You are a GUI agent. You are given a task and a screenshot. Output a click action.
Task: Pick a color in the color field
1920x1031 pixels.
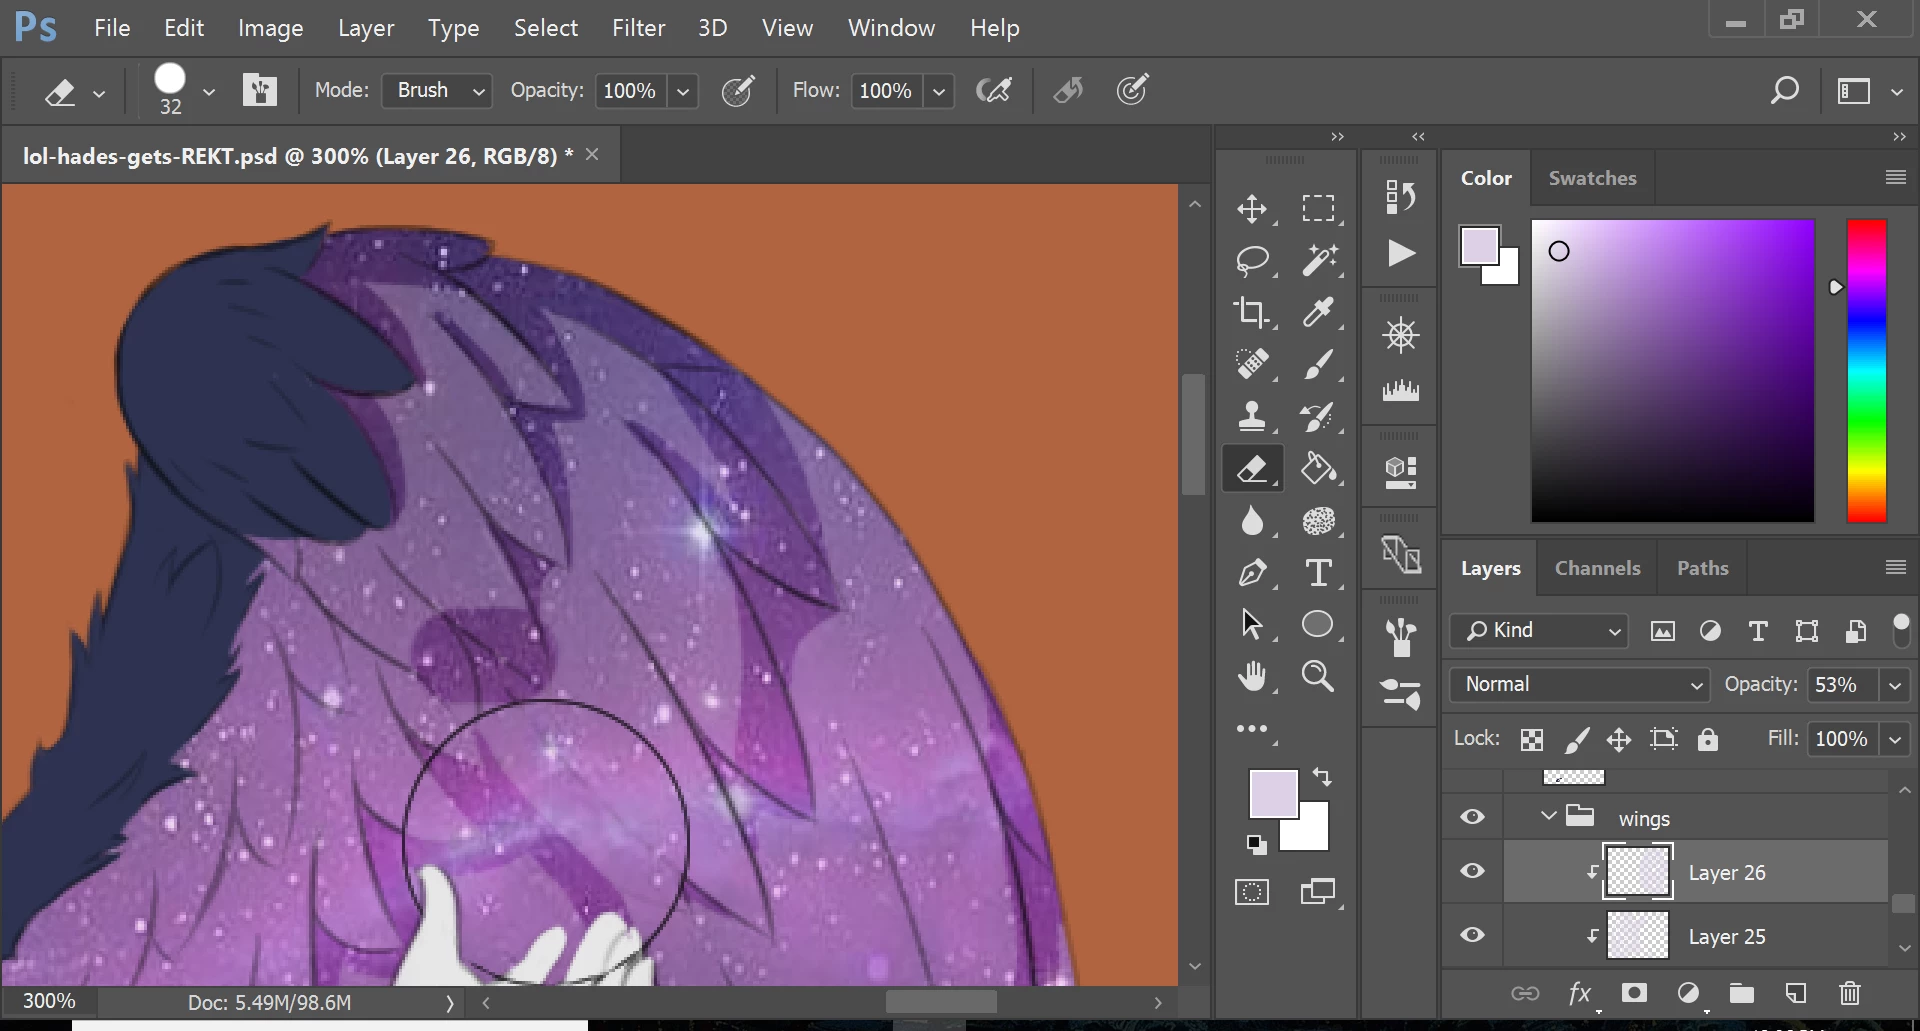click(x=1672, y=371)
